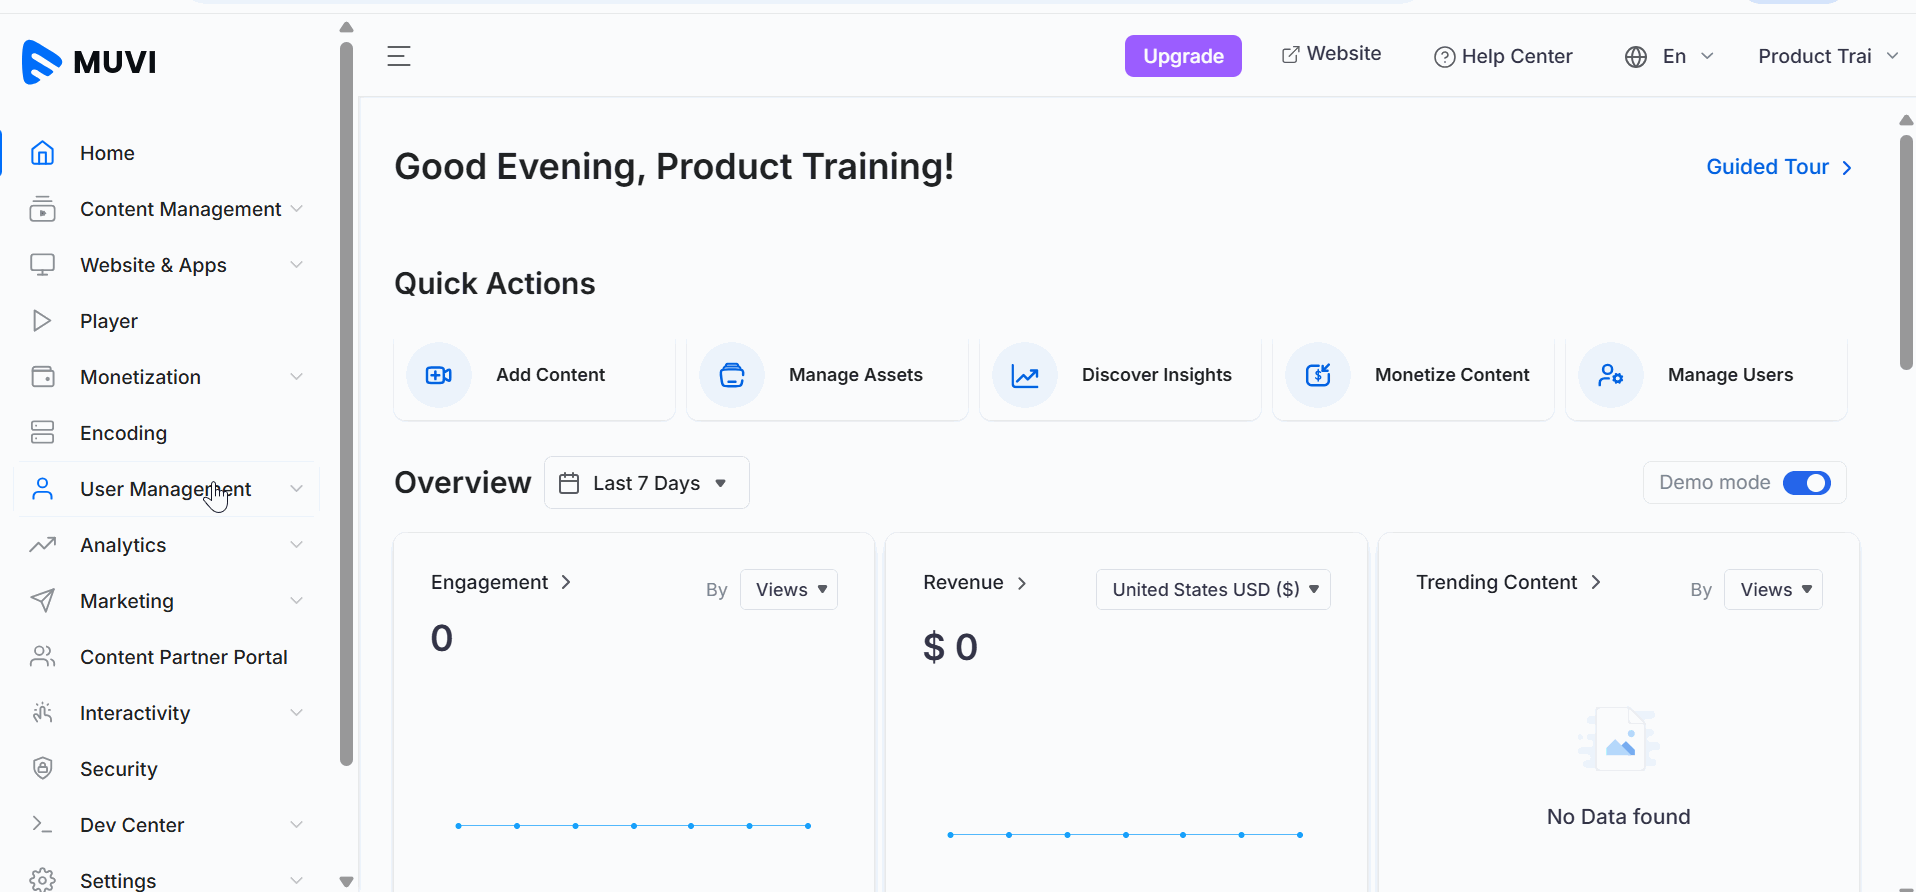
Task: Click the Add Content quick action label
Action: coord(551,375)
